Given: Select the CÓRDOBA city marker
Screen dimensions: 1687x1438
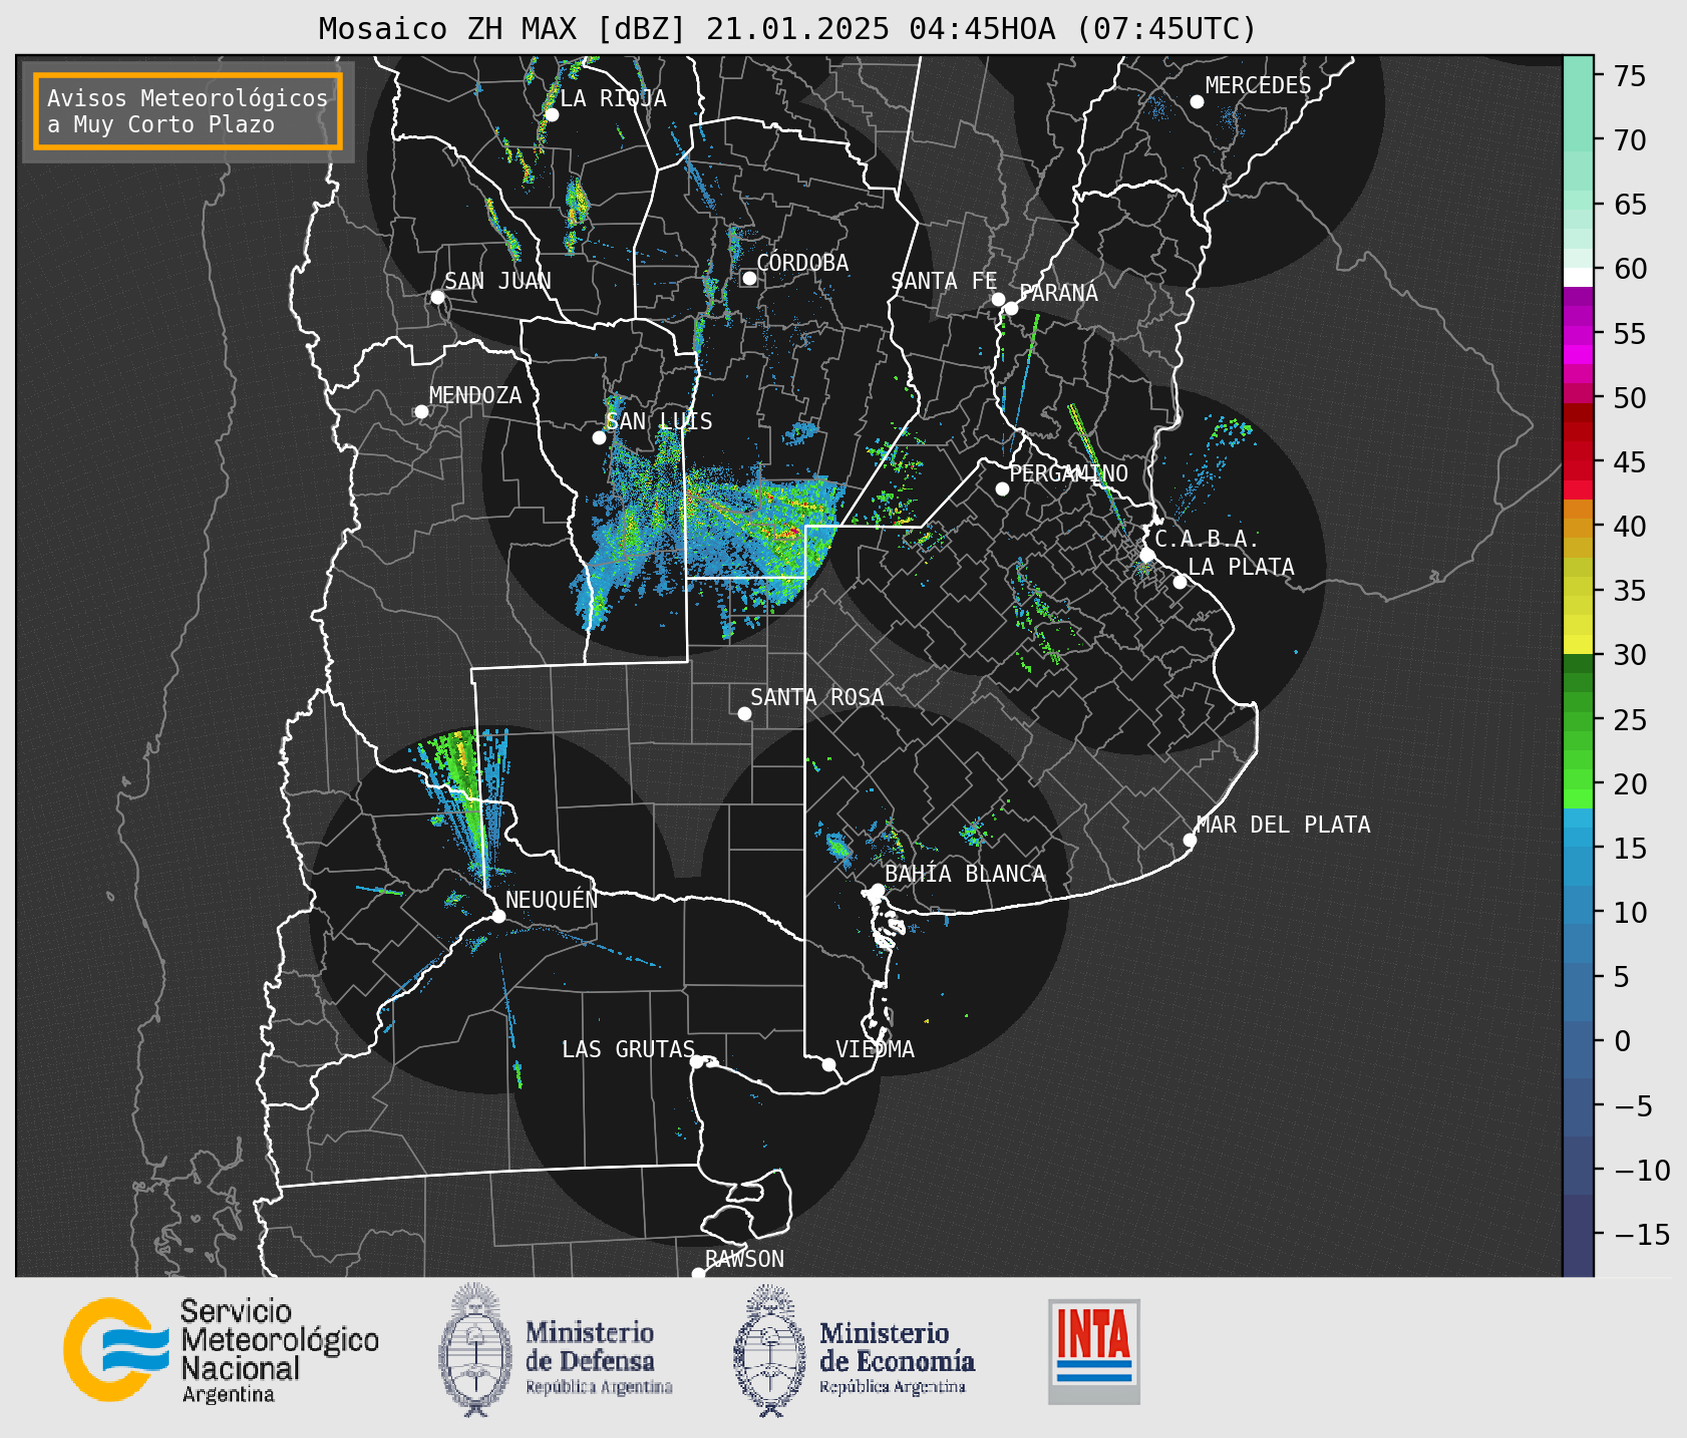Looking at the screenshot, I should 749,278.
